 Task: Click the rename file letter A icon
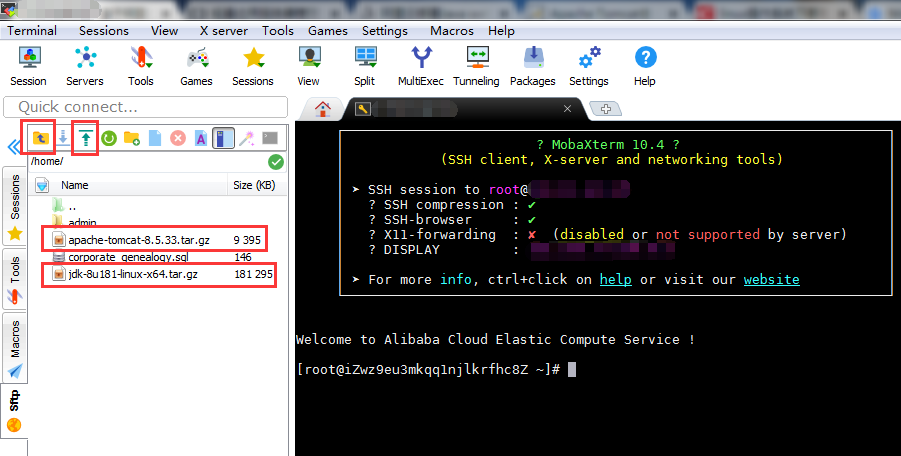point(201,138)
